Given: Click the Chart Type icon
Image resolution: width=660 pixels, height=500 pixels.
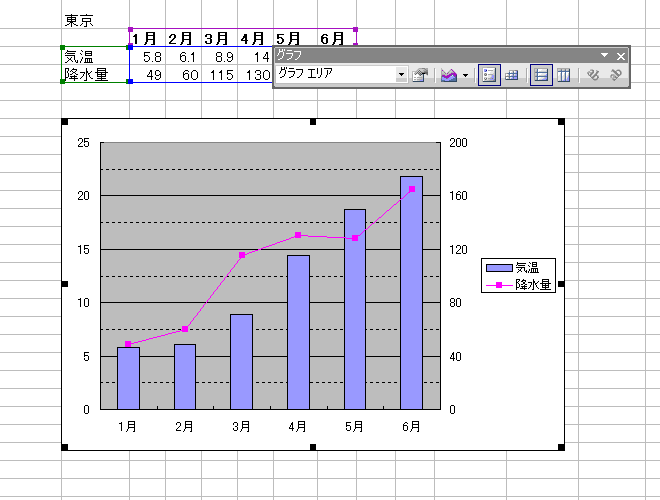Looking at the screenshot, I should 449,75.
